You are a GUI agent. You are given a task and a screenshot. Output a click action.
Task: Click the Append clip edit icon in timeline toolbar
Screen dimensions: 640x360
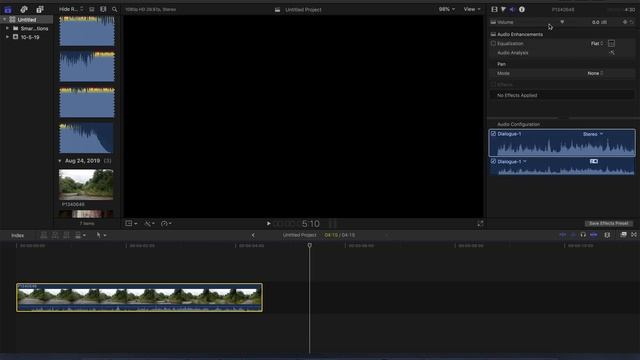click(x=67, y=235)
